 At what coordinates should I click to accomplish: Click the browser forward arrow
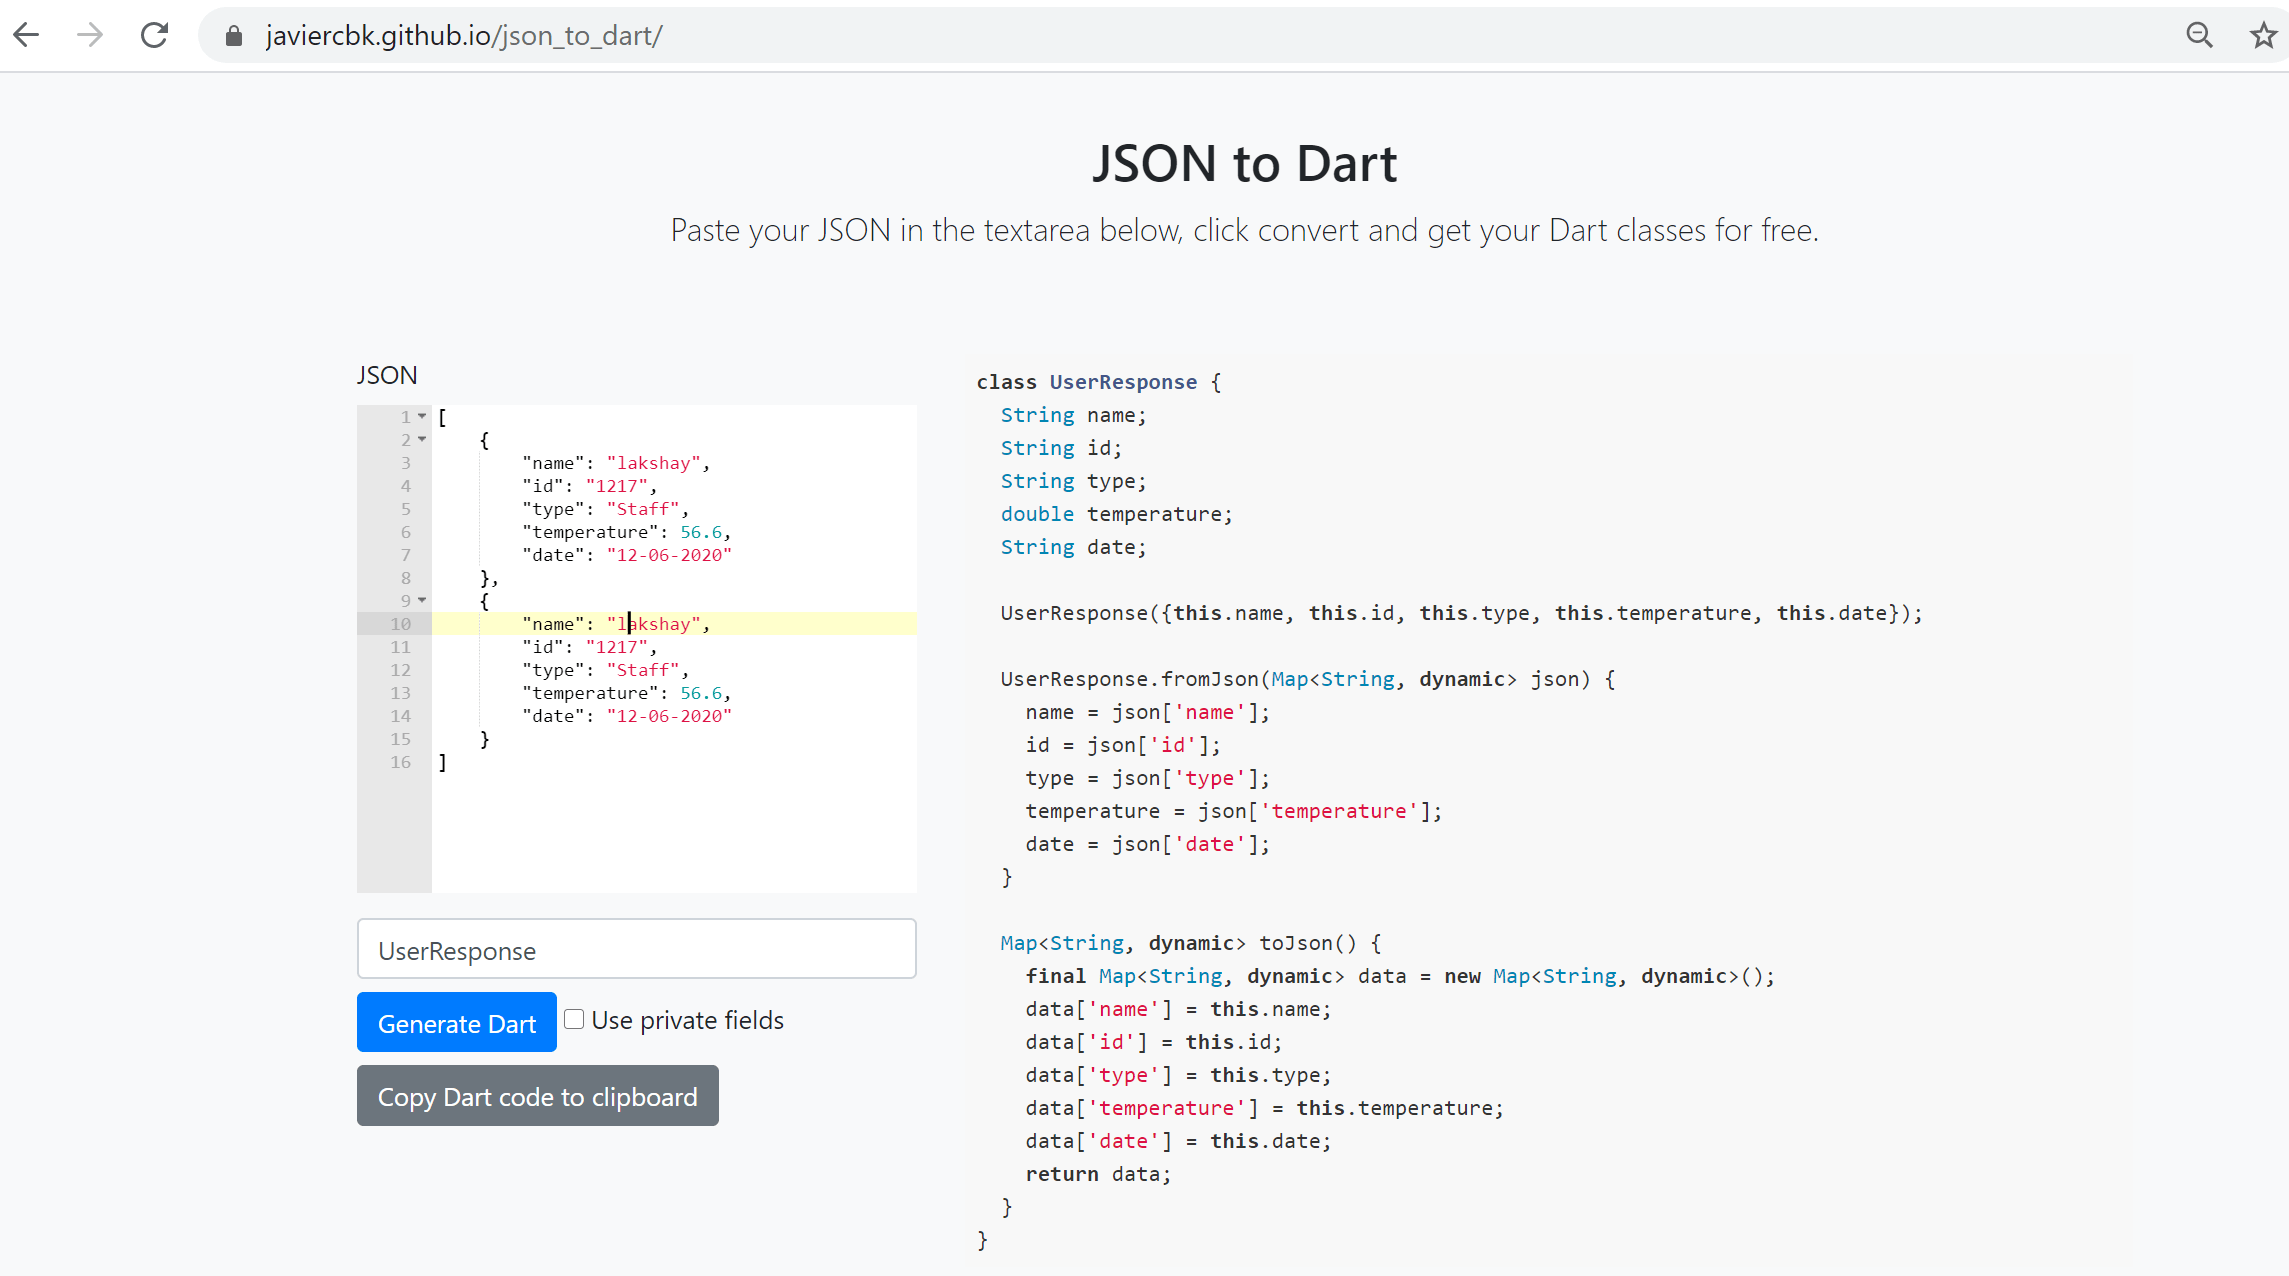pyautogui.click(x=90, y=36)
